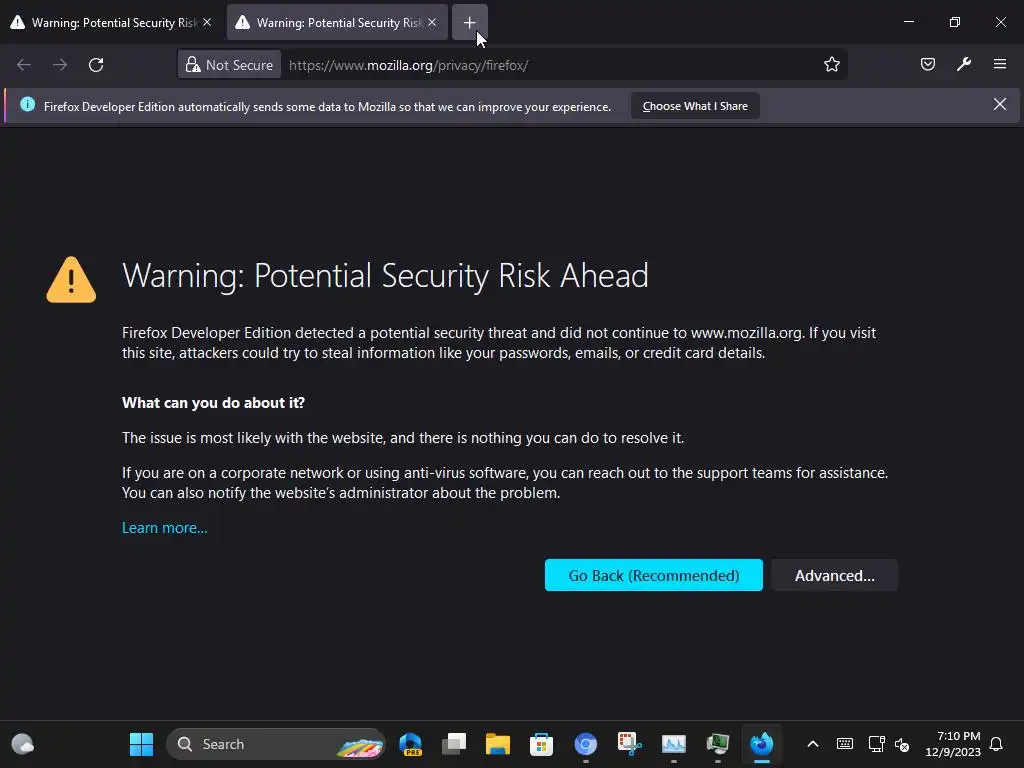This screenshot has height=768, width=1024.
Task: Switch to the performance monitor graph app
Action: coord(673,744)
